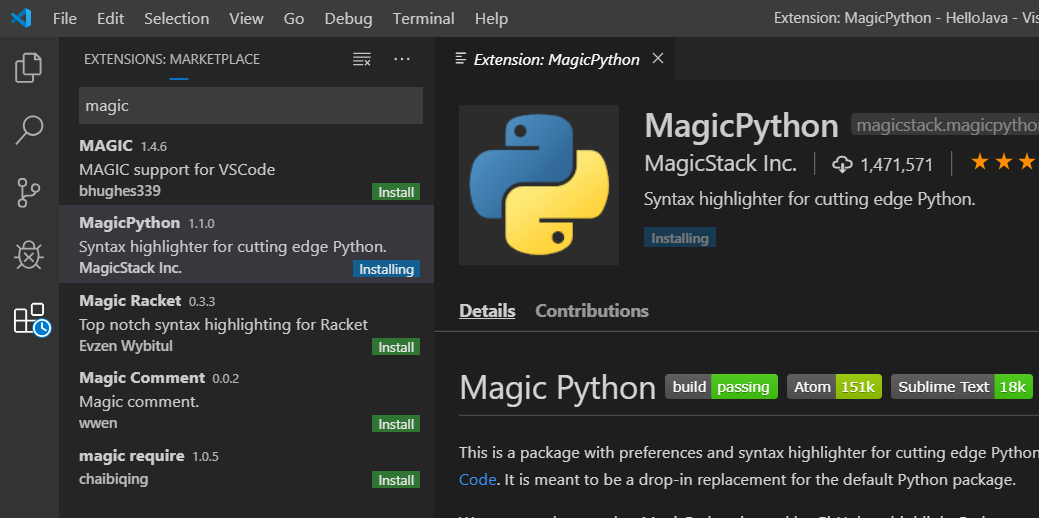
Task: Click the VS Code logo icon
Action: [x=21, y=18]
